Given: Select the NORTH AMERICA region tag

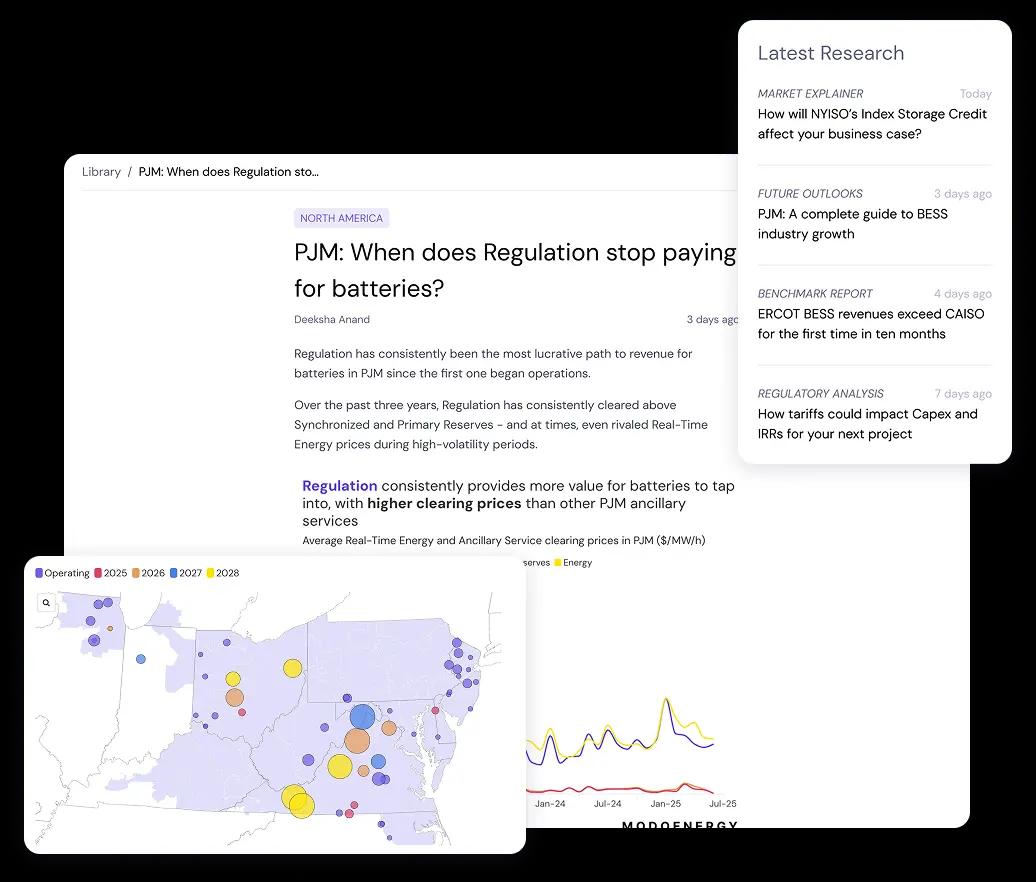Looking at the screenshot, I should click(x=339, y=217).
